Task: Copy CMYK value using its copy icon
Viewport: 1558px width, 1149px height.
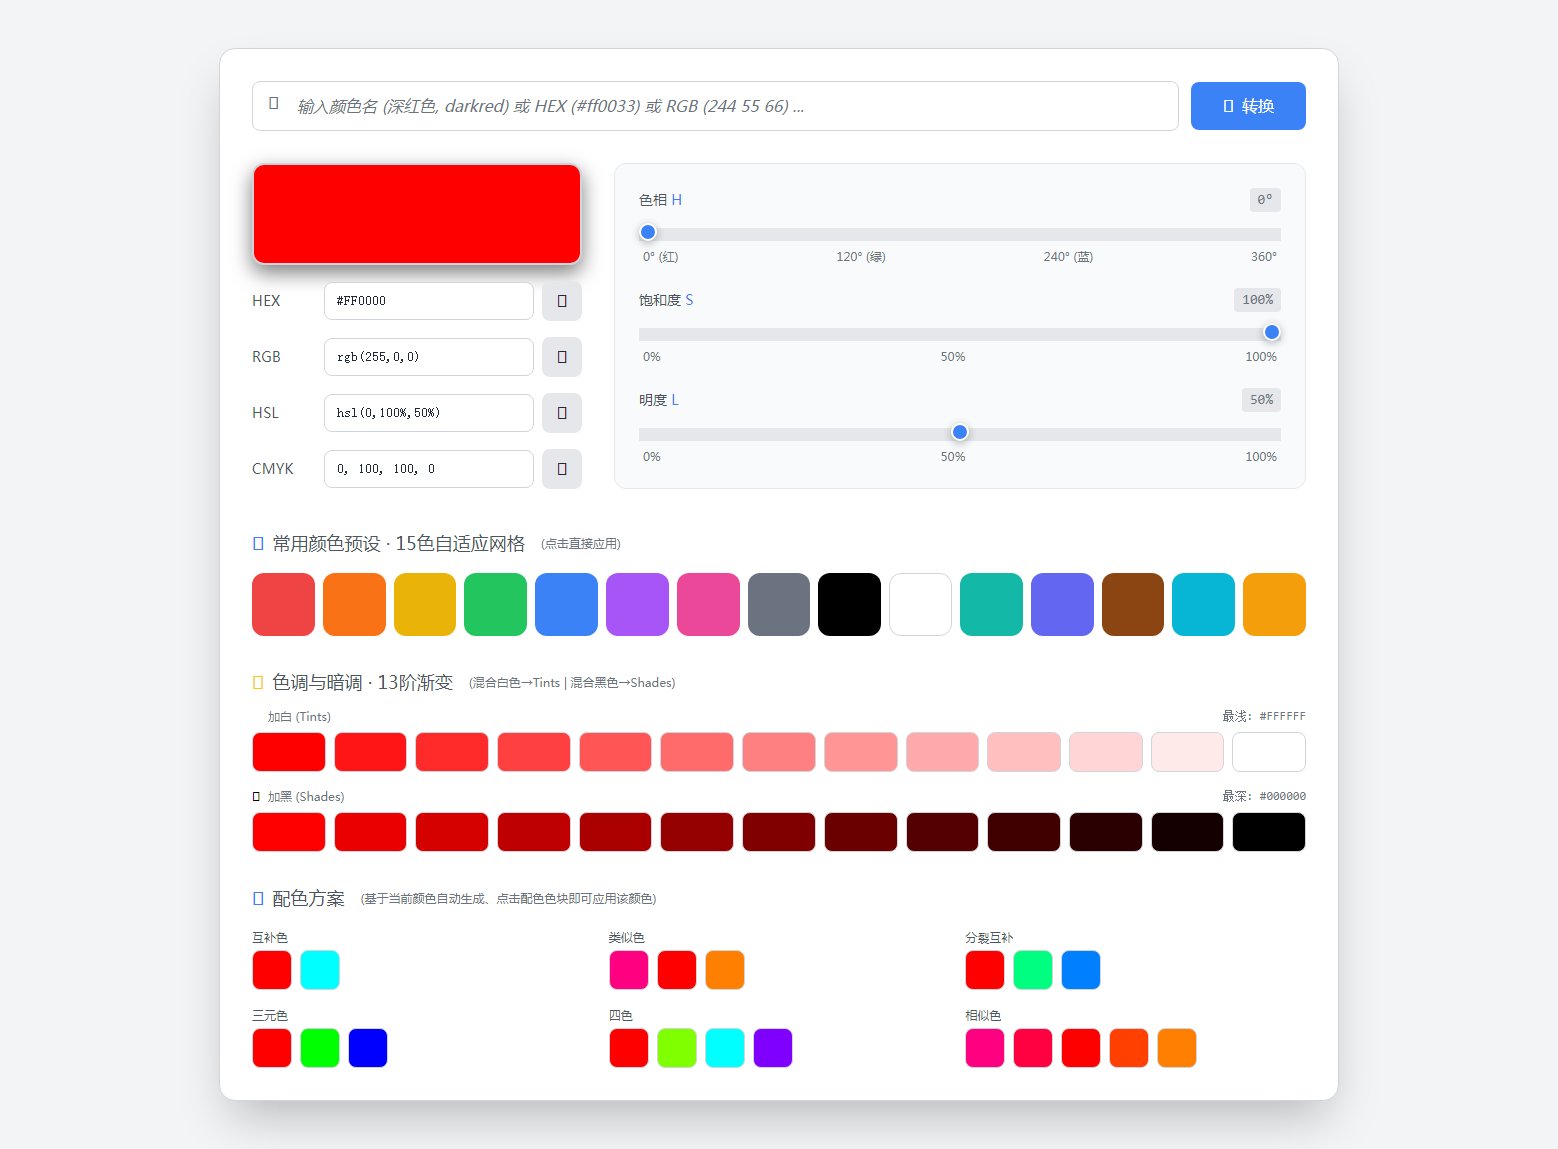Action: coord(562,469)
